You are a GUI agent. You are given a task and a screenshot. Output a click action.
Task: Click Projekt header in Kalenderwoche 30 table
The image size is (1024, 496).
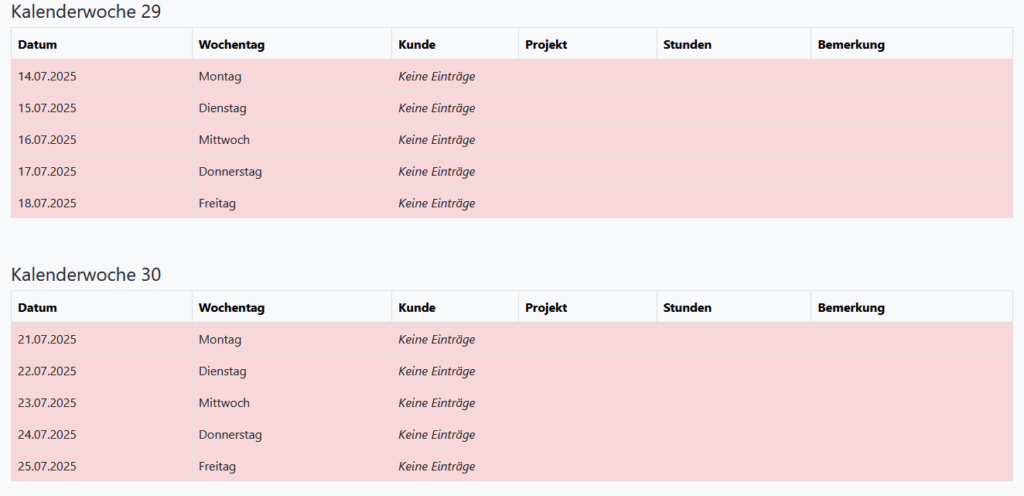point(546,308)
